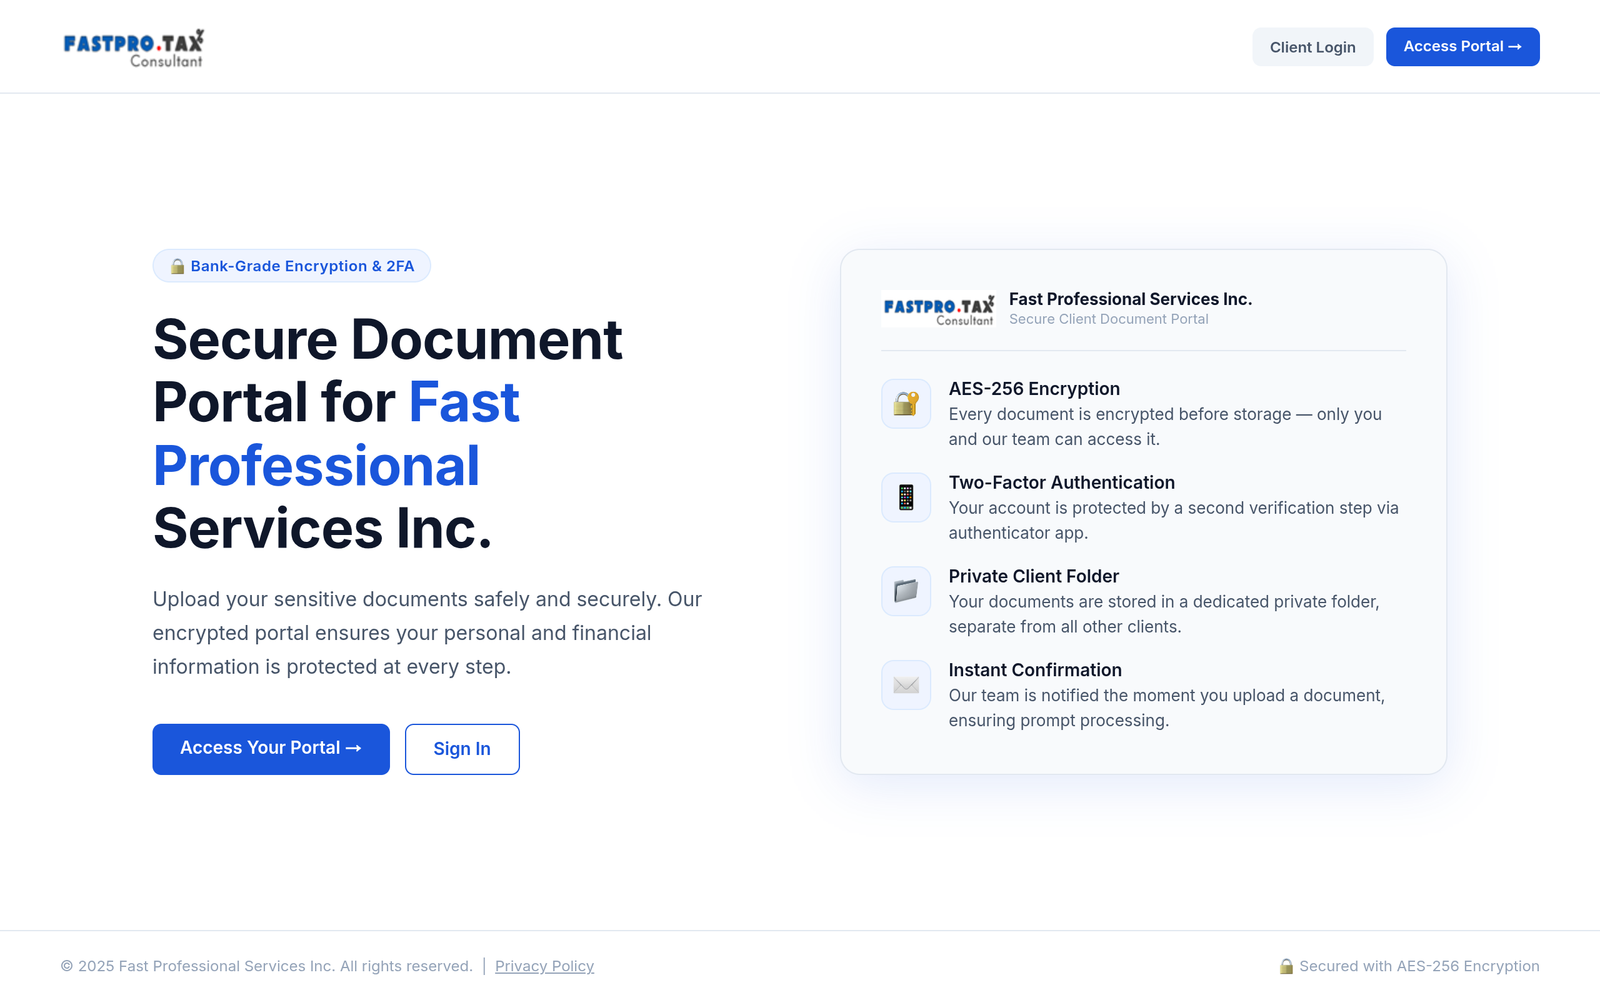
Task: Click the Two-Factor Authentication heading
Action: coord(1061,483)
